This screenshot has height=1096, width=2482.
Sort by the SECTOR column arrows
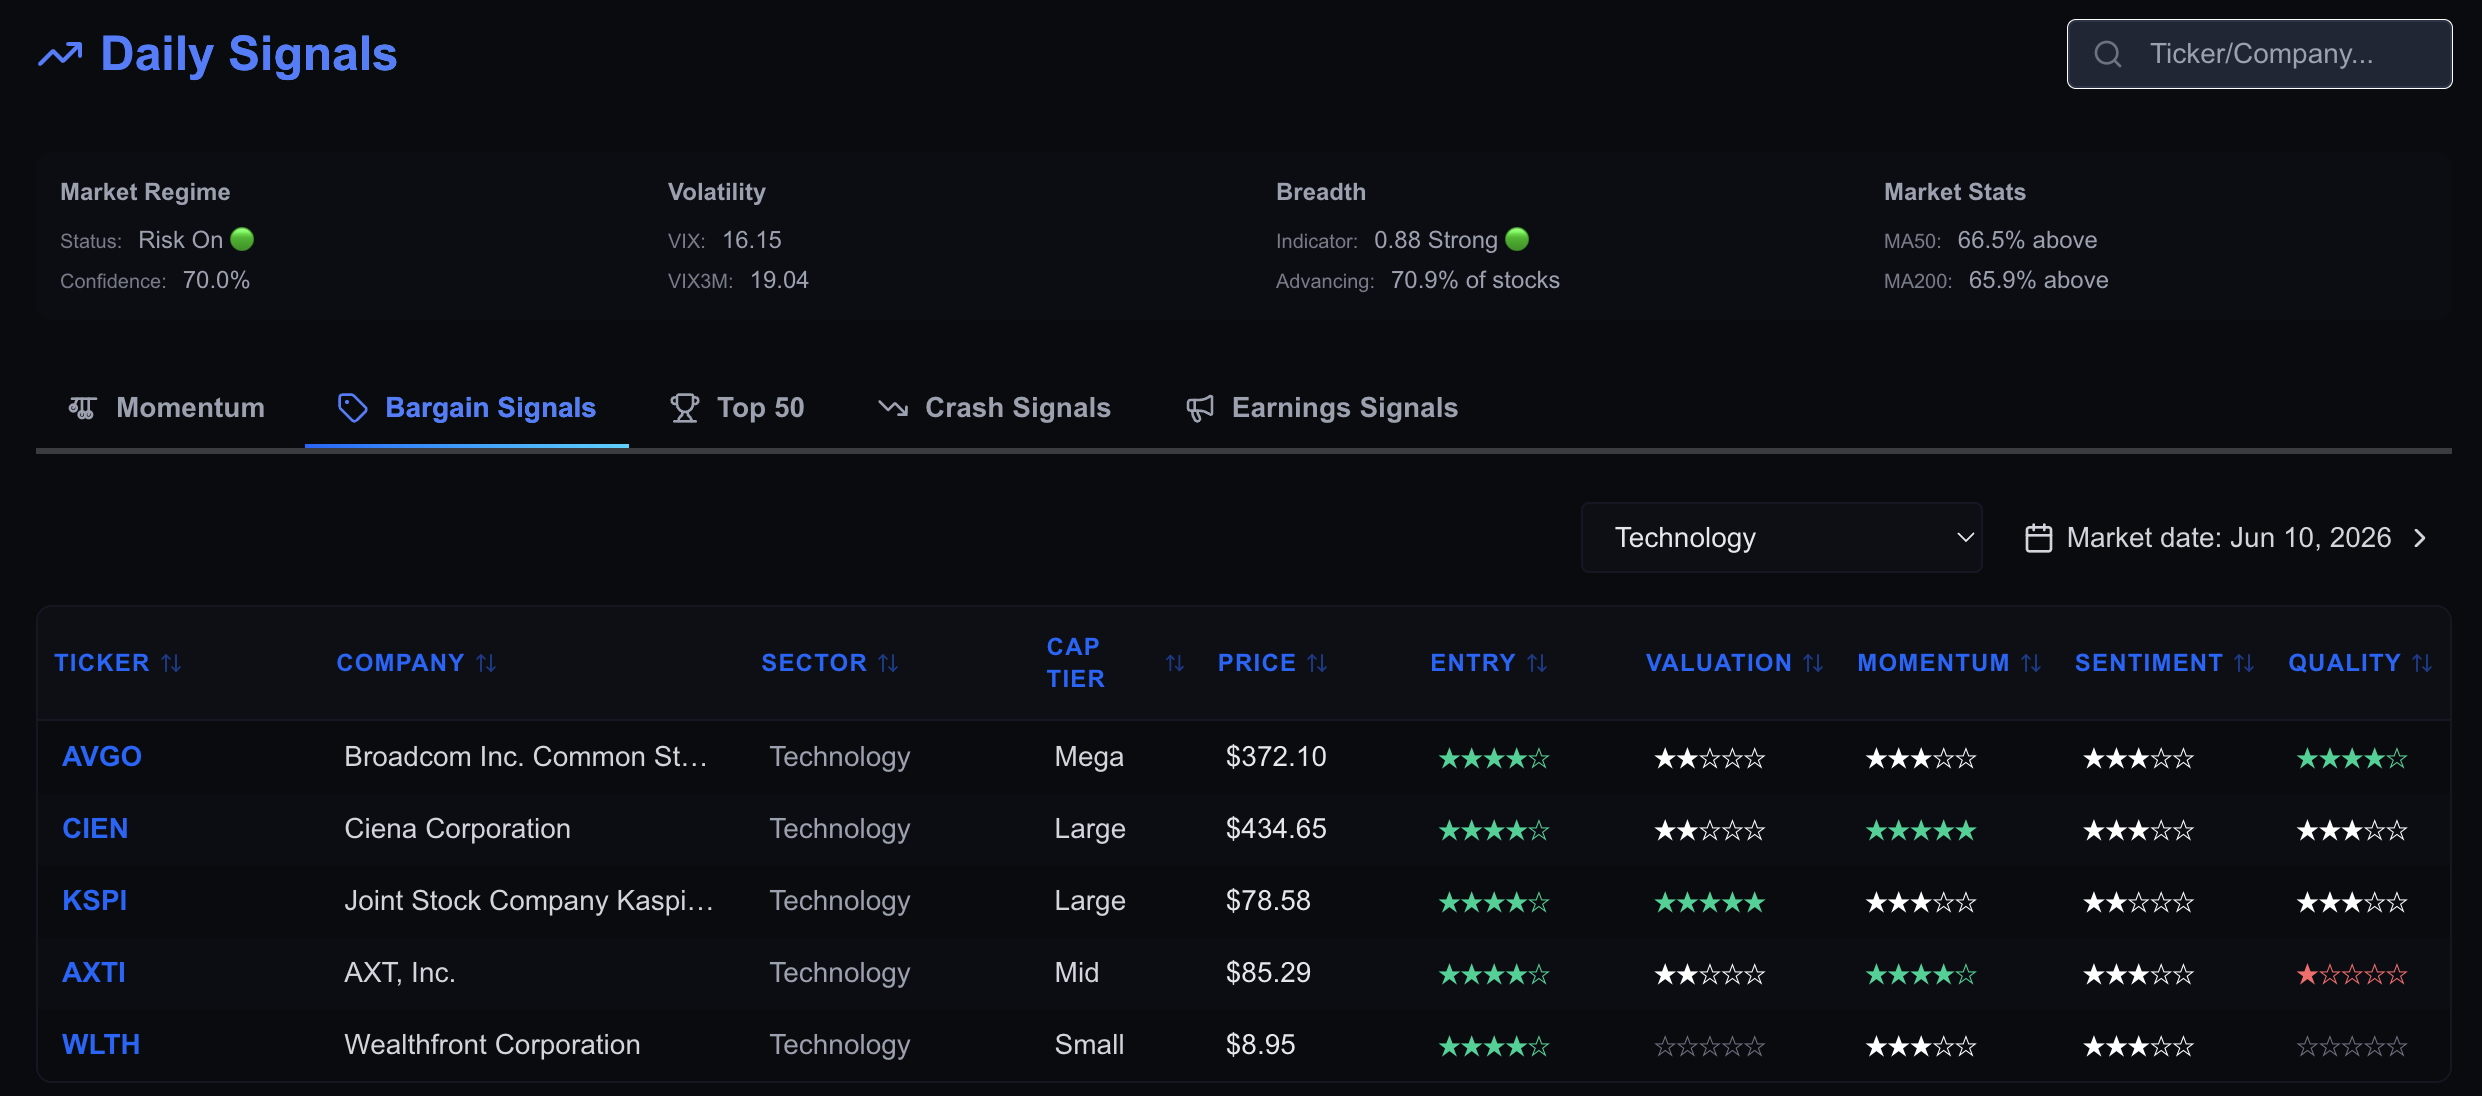click(x=889, y=663)
